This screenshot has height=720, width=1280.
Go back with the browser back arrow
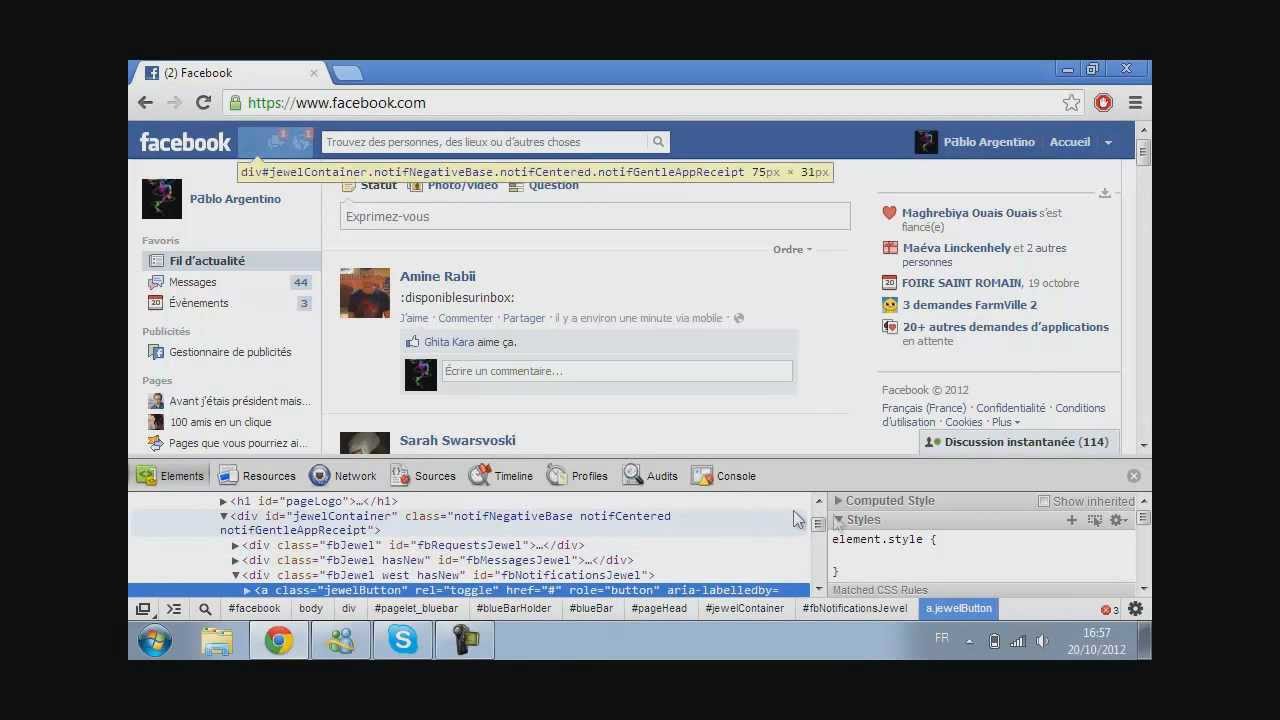[146, 103]
